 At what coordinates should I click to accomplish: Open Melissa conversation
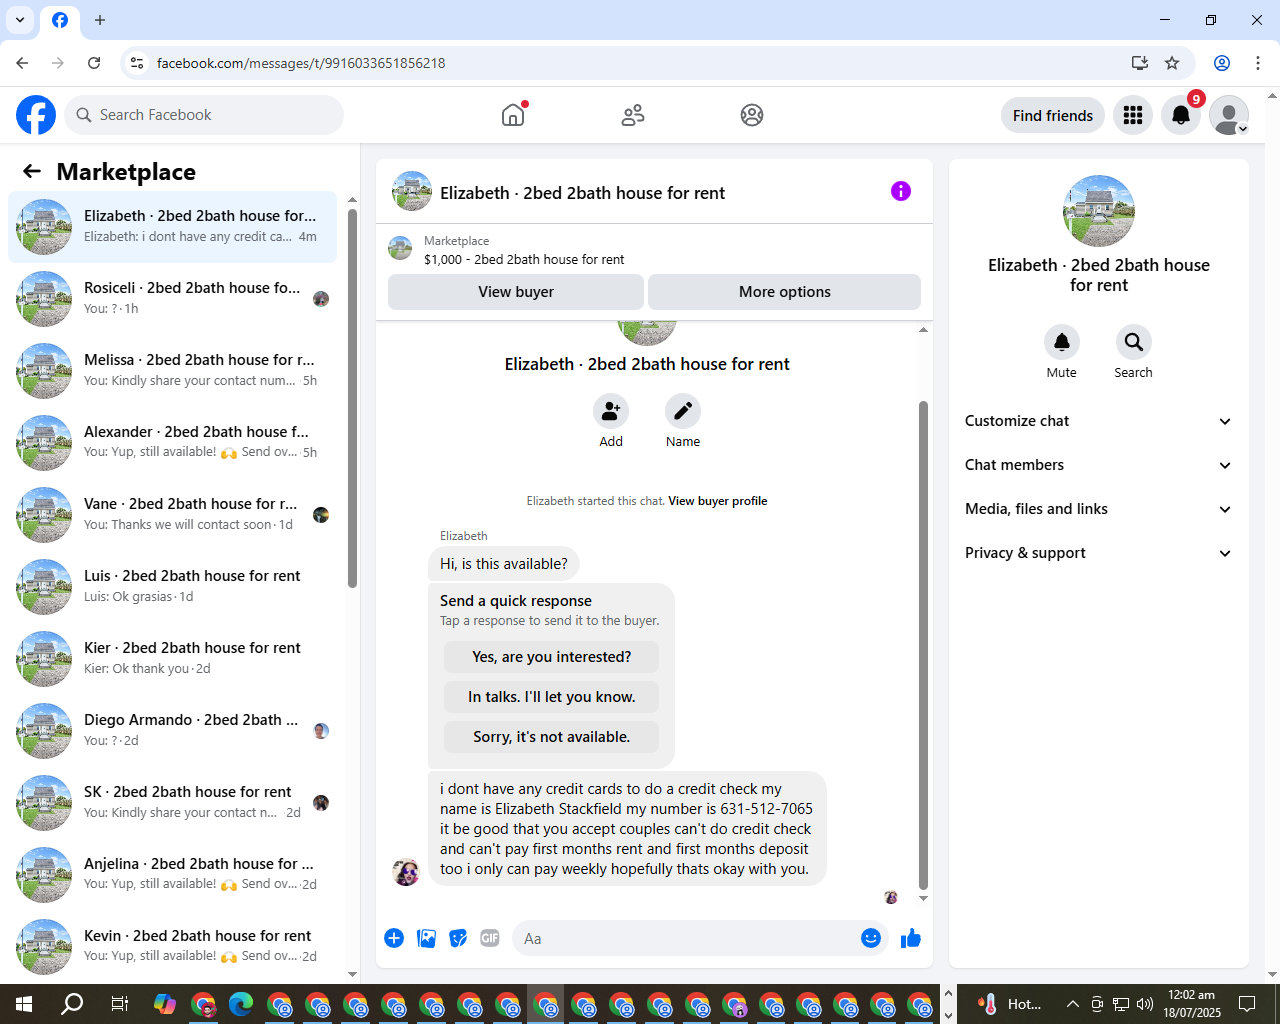(173, 371)
